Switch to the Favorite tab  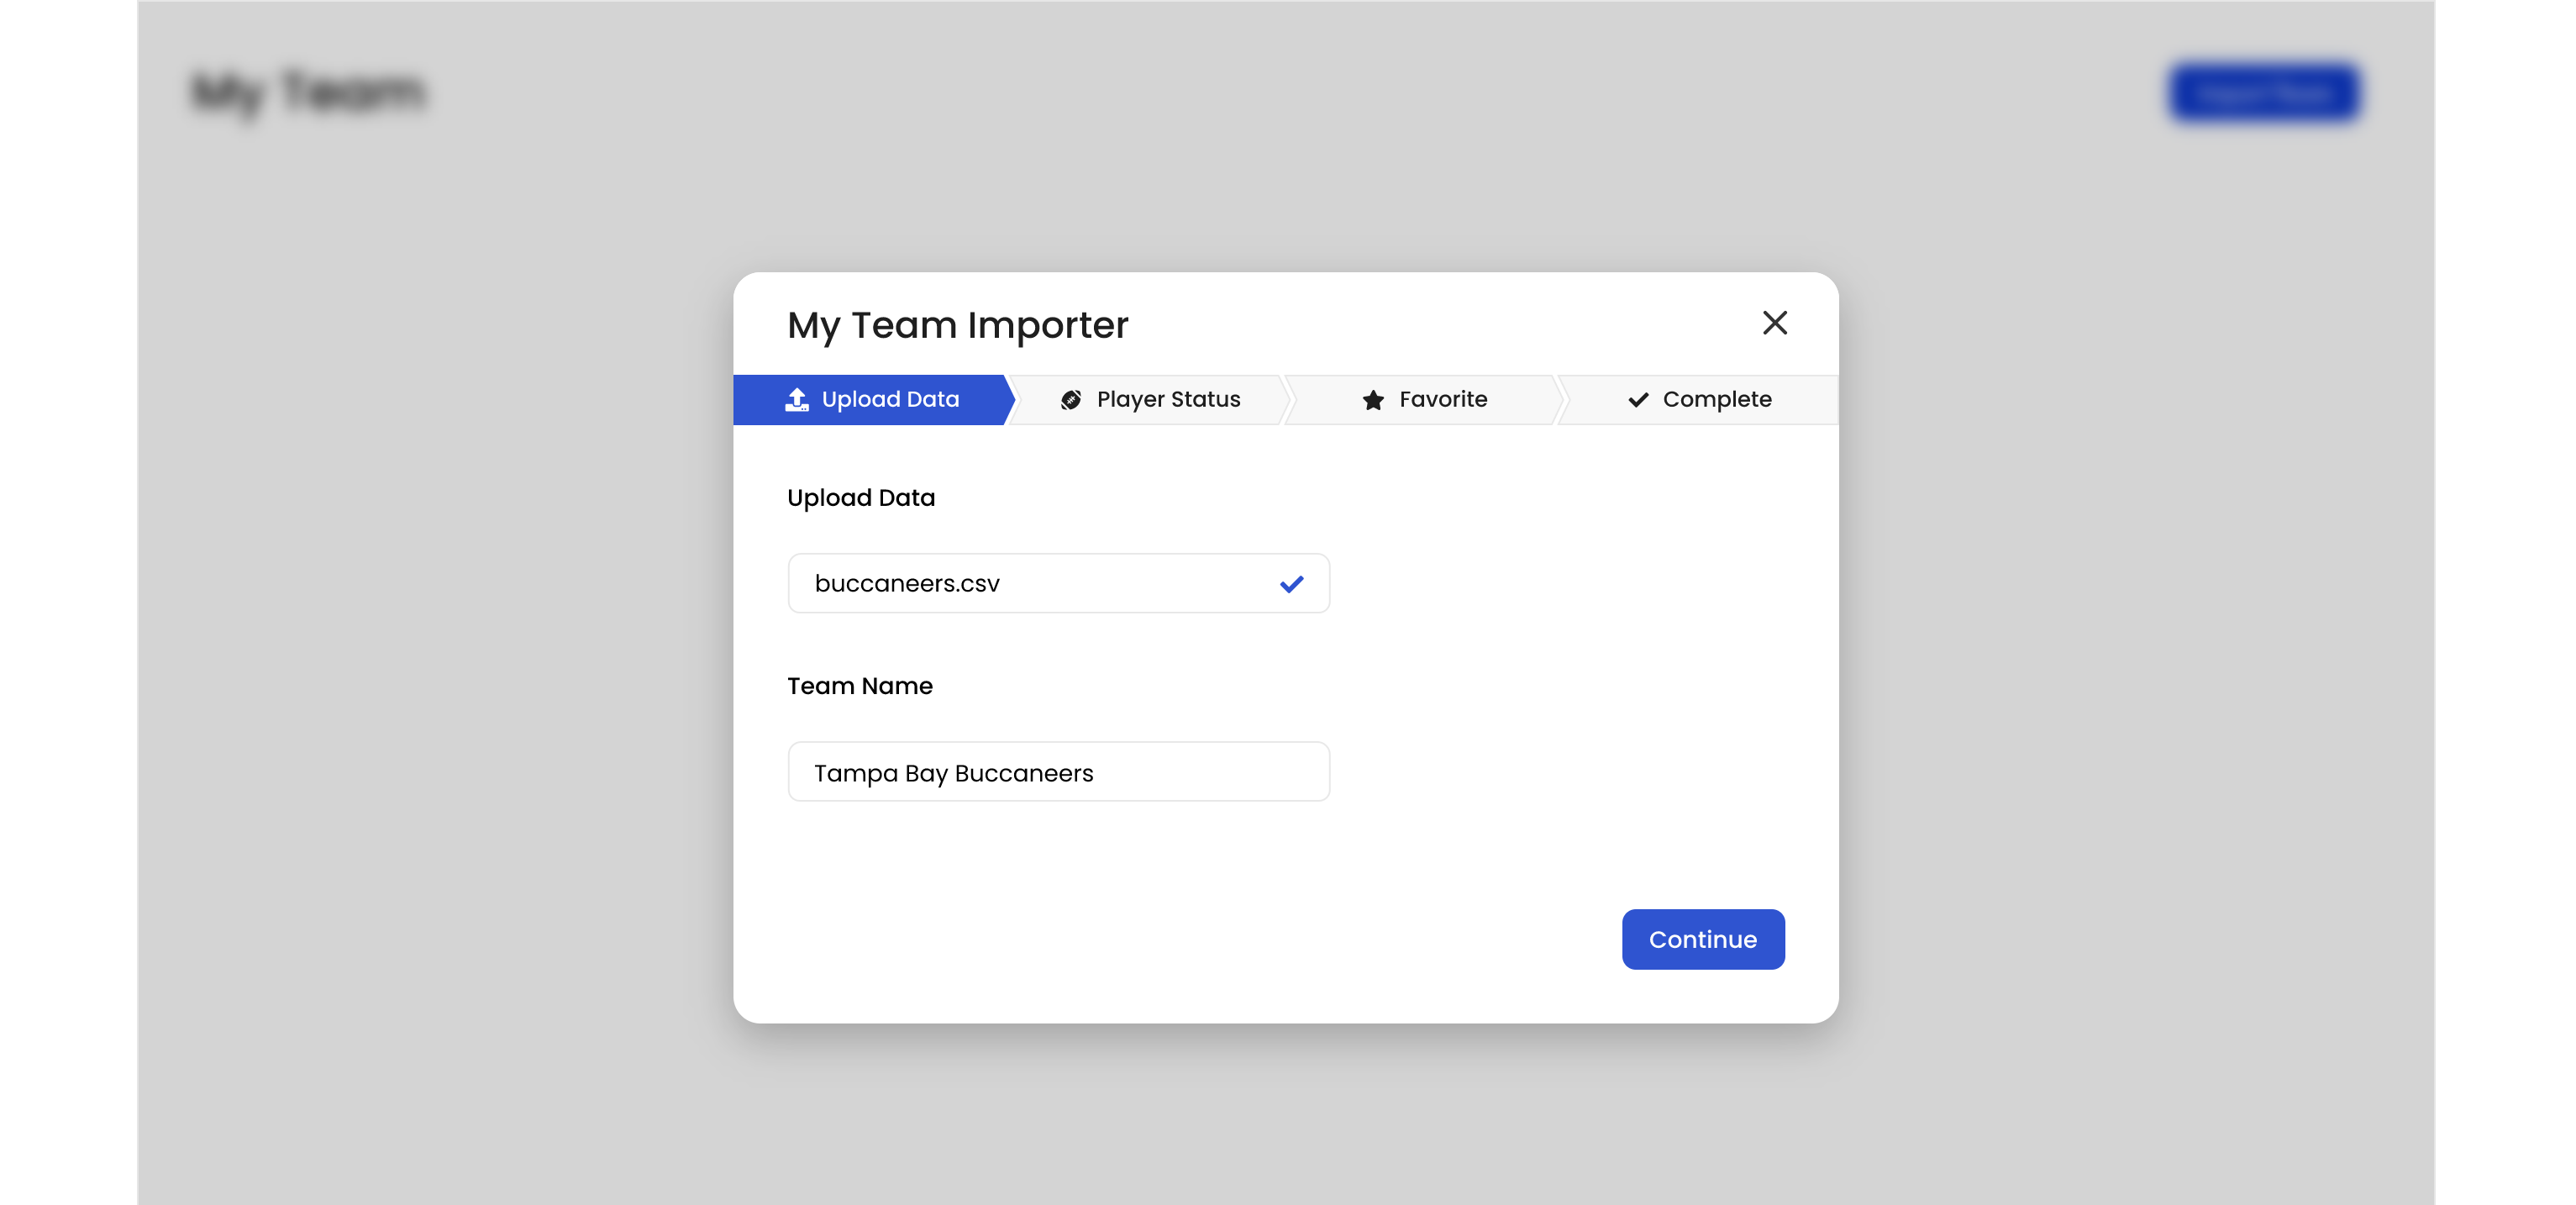[1424, 399]
